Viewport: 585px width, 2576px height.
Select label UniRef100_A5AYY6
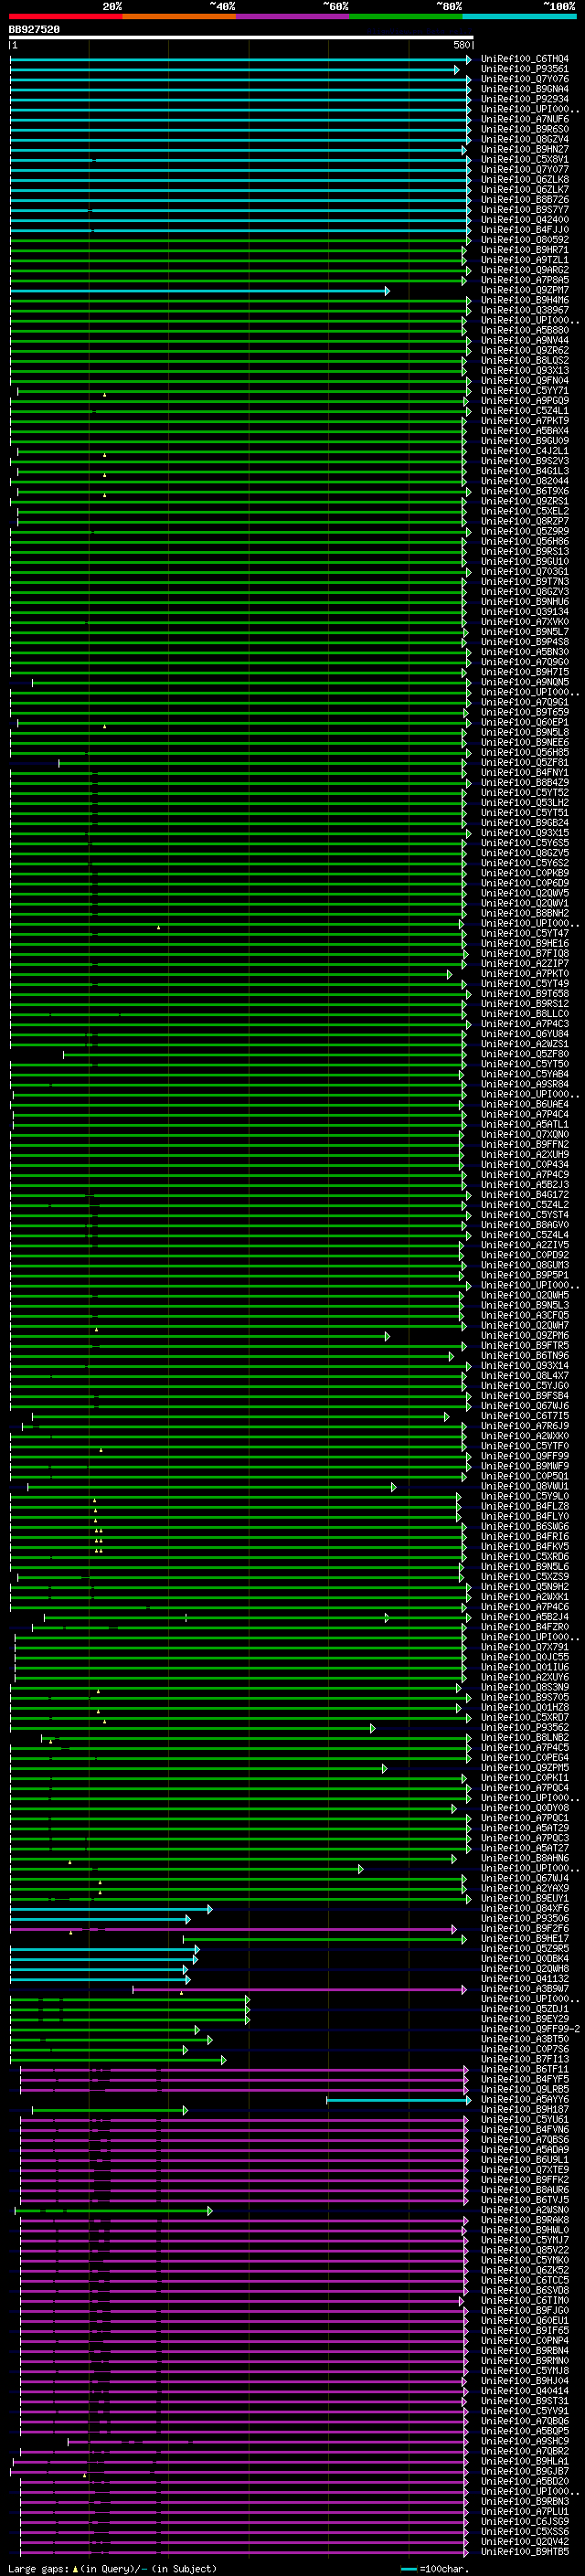click(x=525, y=2099)
